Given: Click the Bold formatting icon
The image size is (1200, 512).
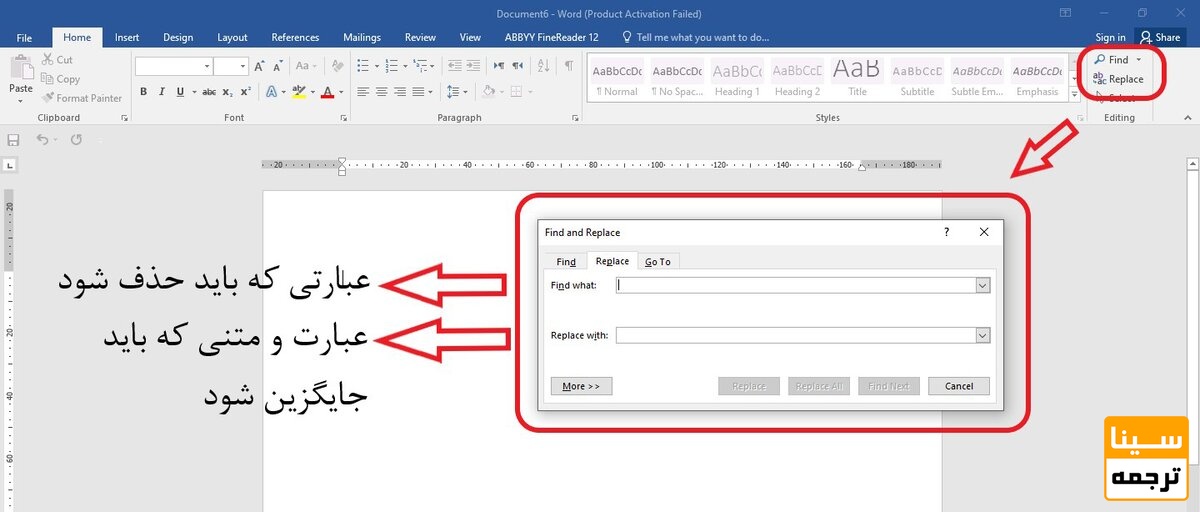Looking at the screenshot, I should [x=144, y=92].
